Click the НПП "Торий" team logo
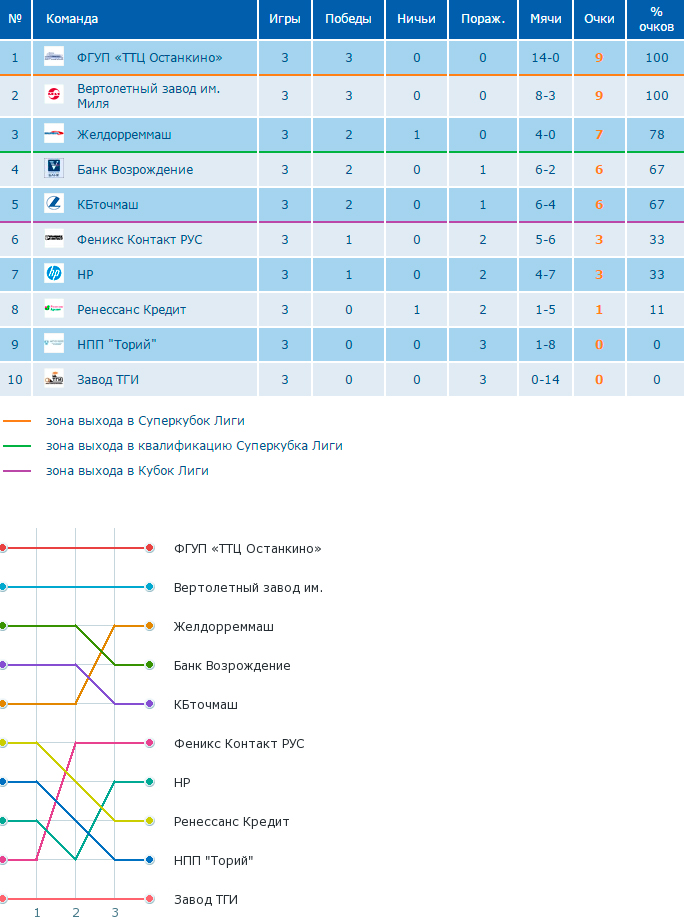 tap(54, 343)
